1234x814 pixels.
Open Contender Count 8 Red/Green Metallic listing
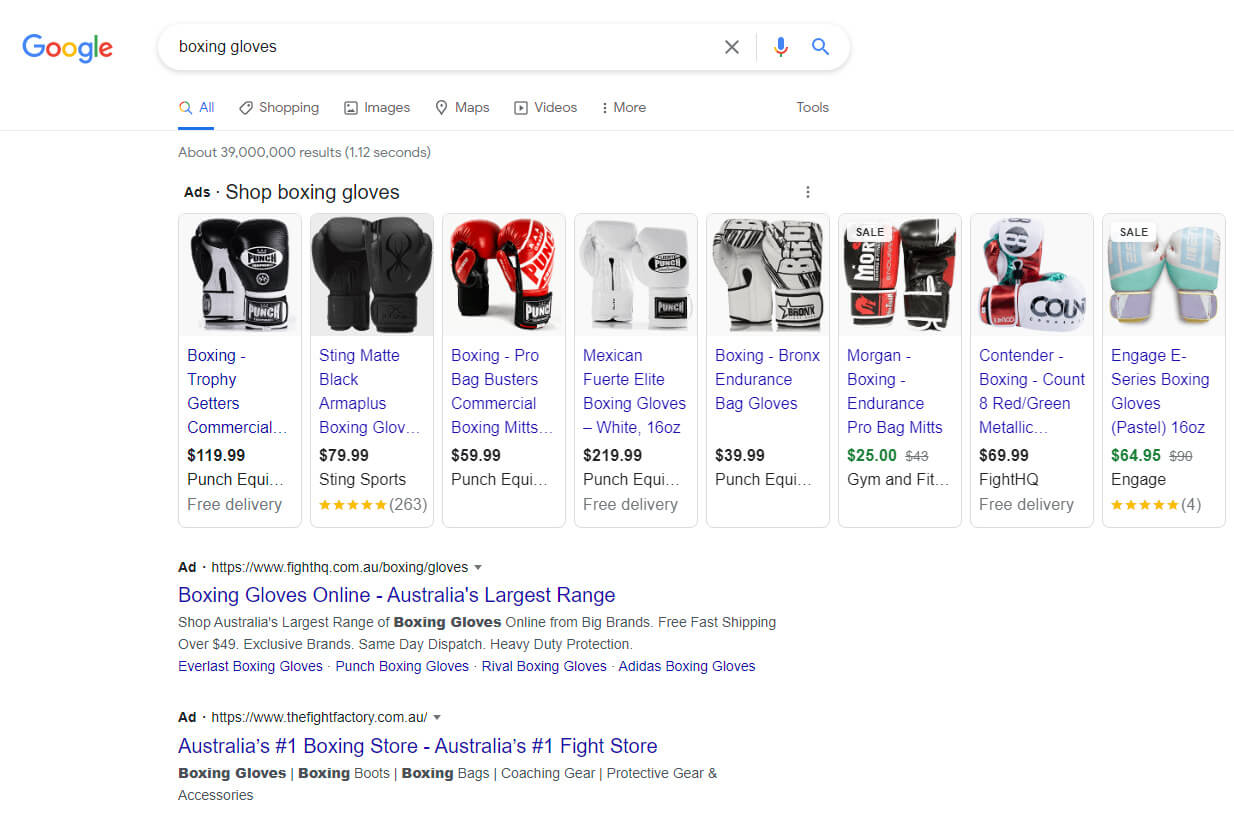pyautogui.click(x=1032, y=391)
